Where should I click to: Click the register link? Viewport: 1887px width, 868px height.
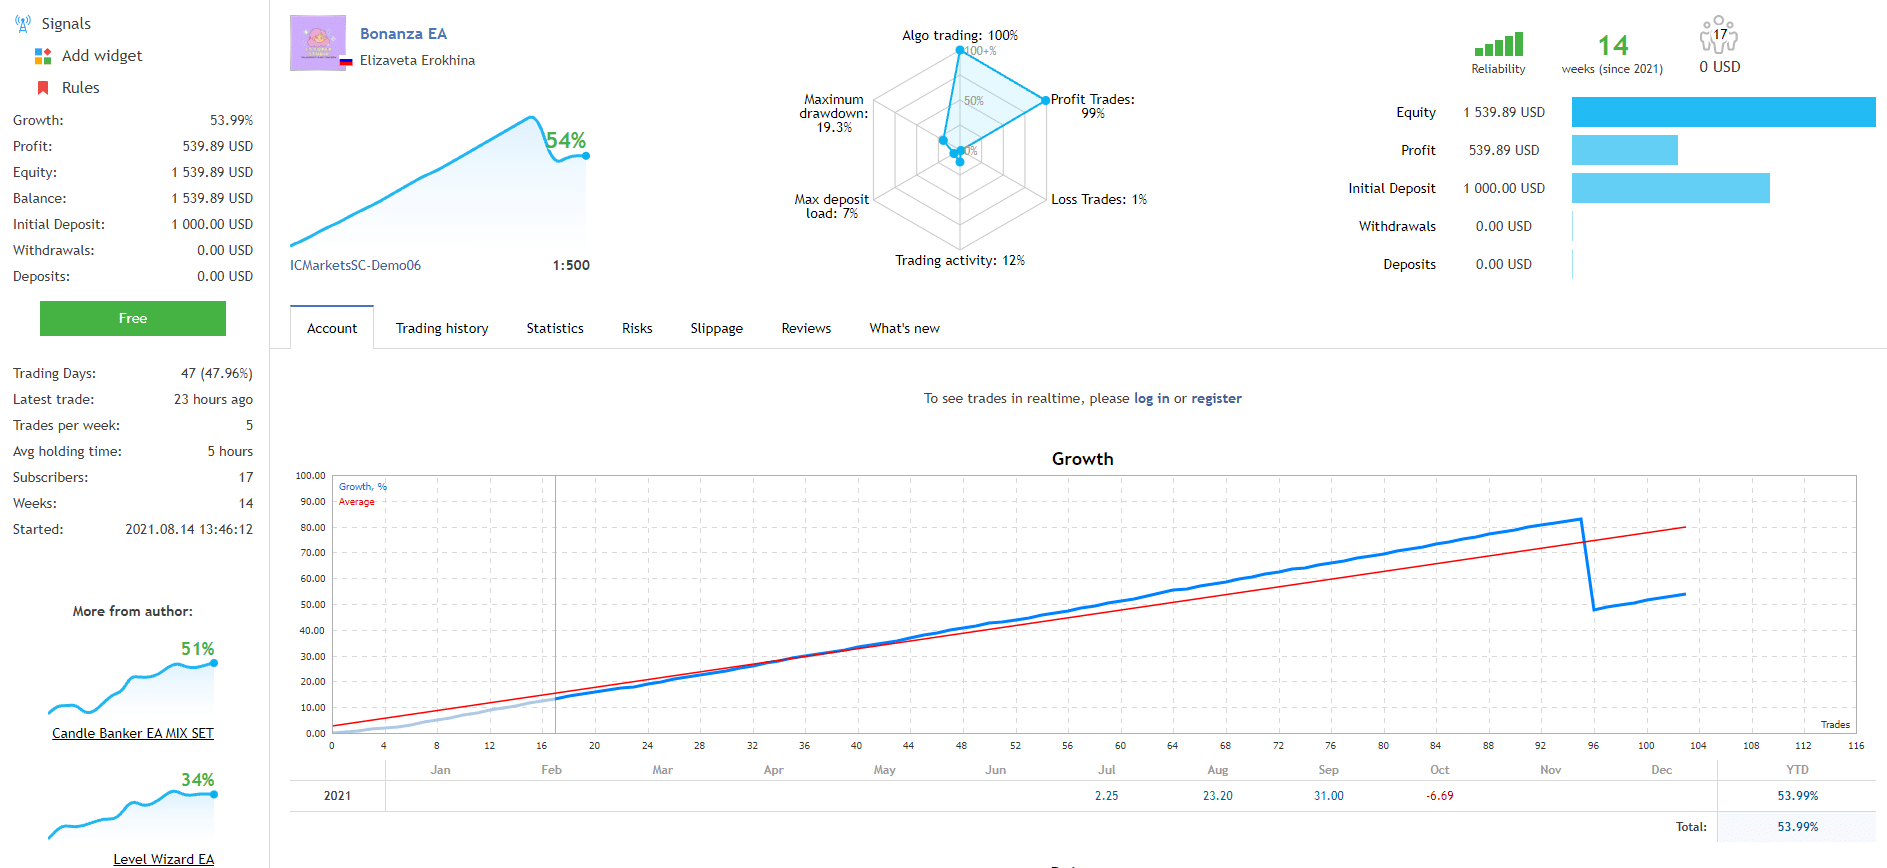coord(1216,398)
